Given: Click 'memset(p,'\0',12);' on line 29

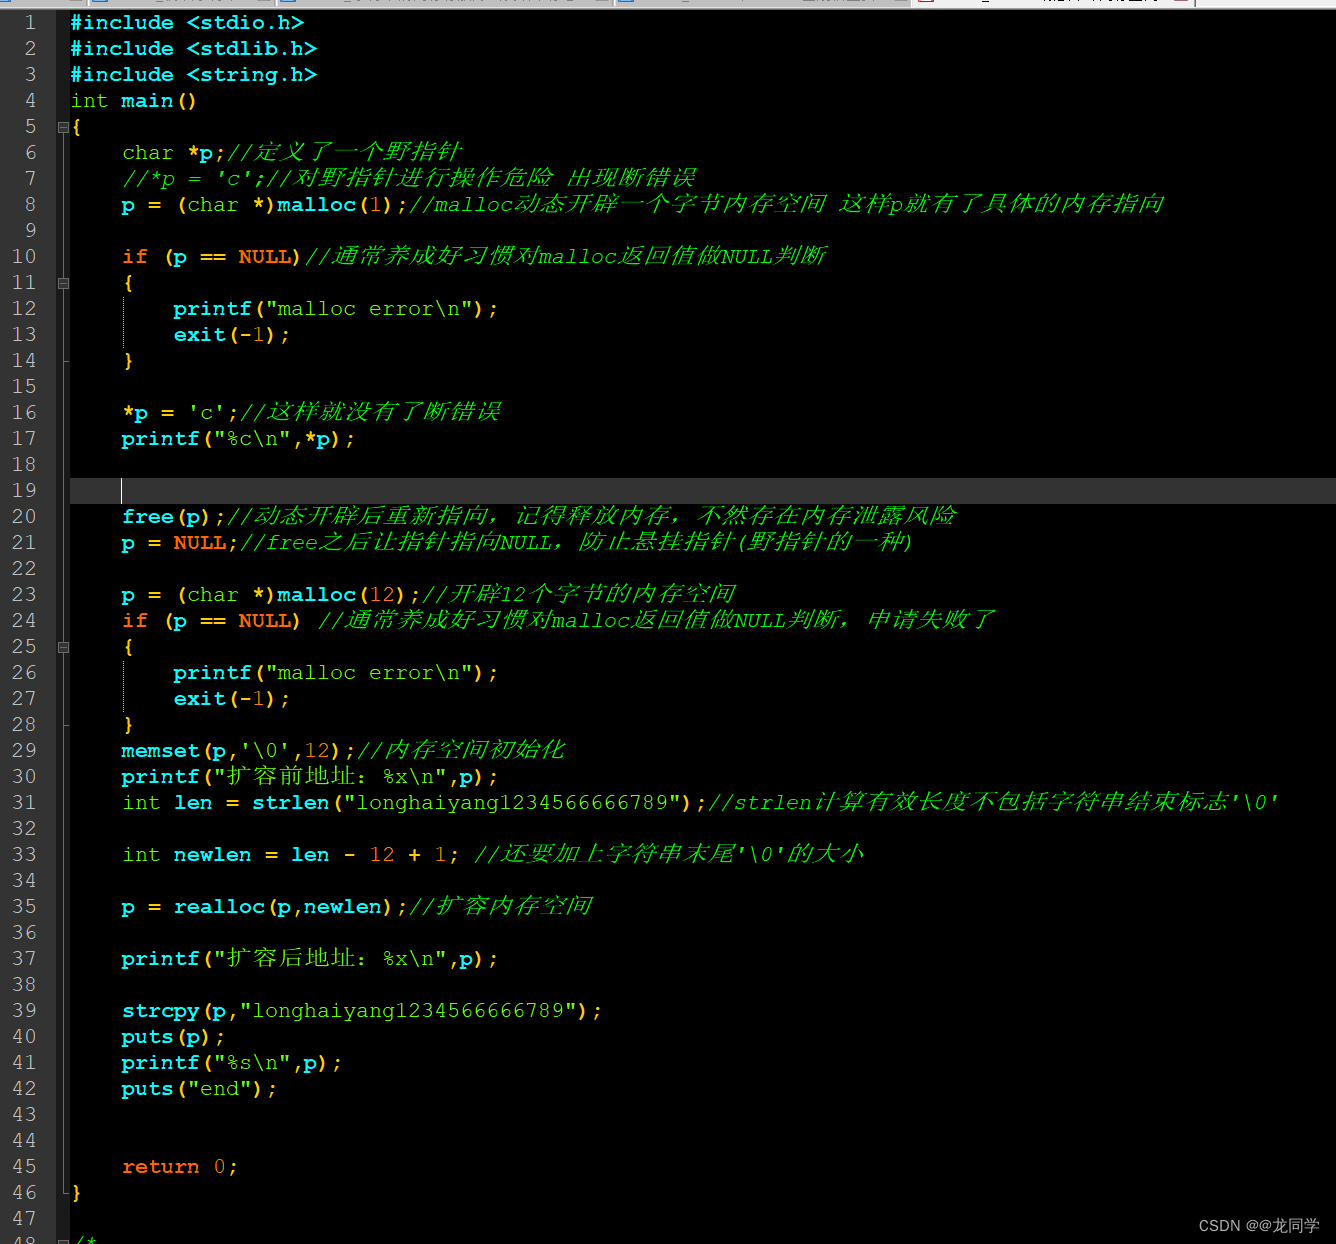Looking at the screenshot, I should click(x=238, y=750).
